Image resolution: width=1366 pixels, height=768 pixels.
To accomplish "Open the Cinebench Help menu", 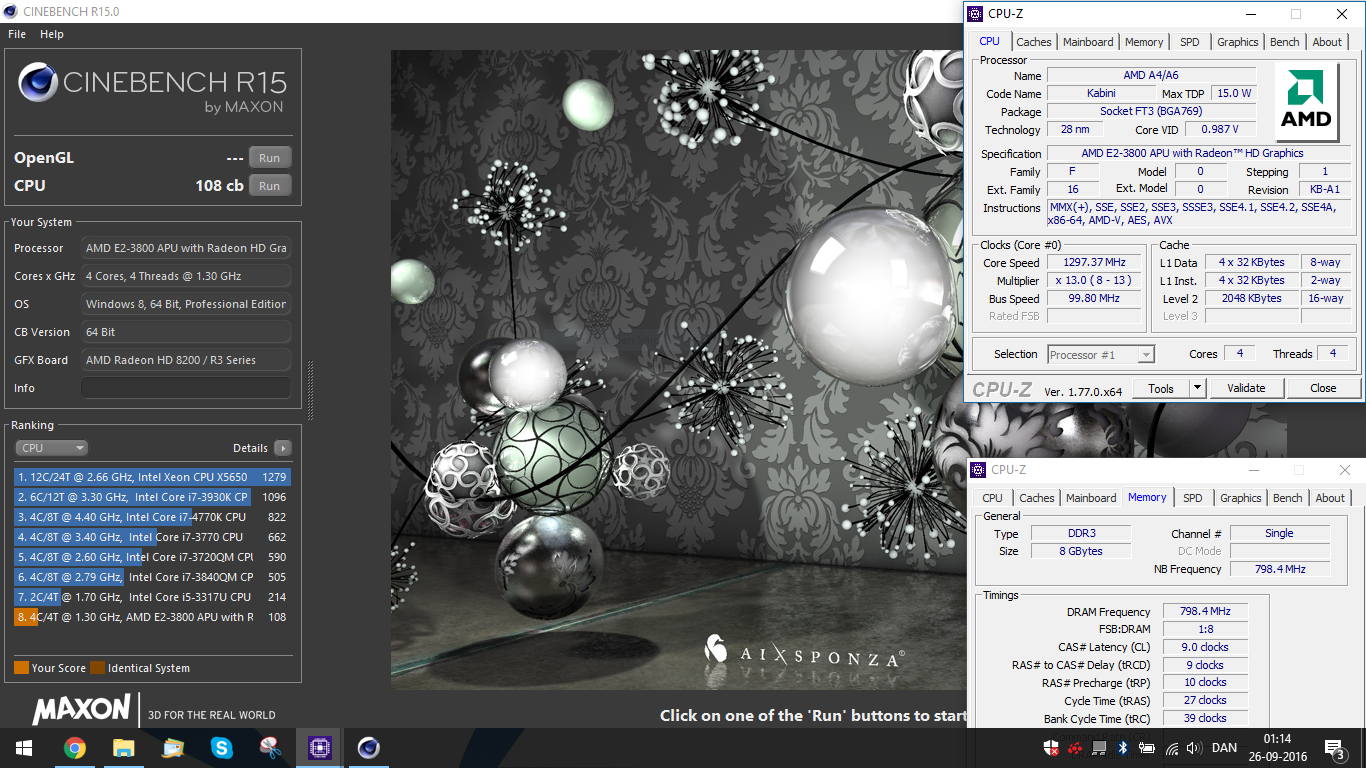I will click(52, 34).
